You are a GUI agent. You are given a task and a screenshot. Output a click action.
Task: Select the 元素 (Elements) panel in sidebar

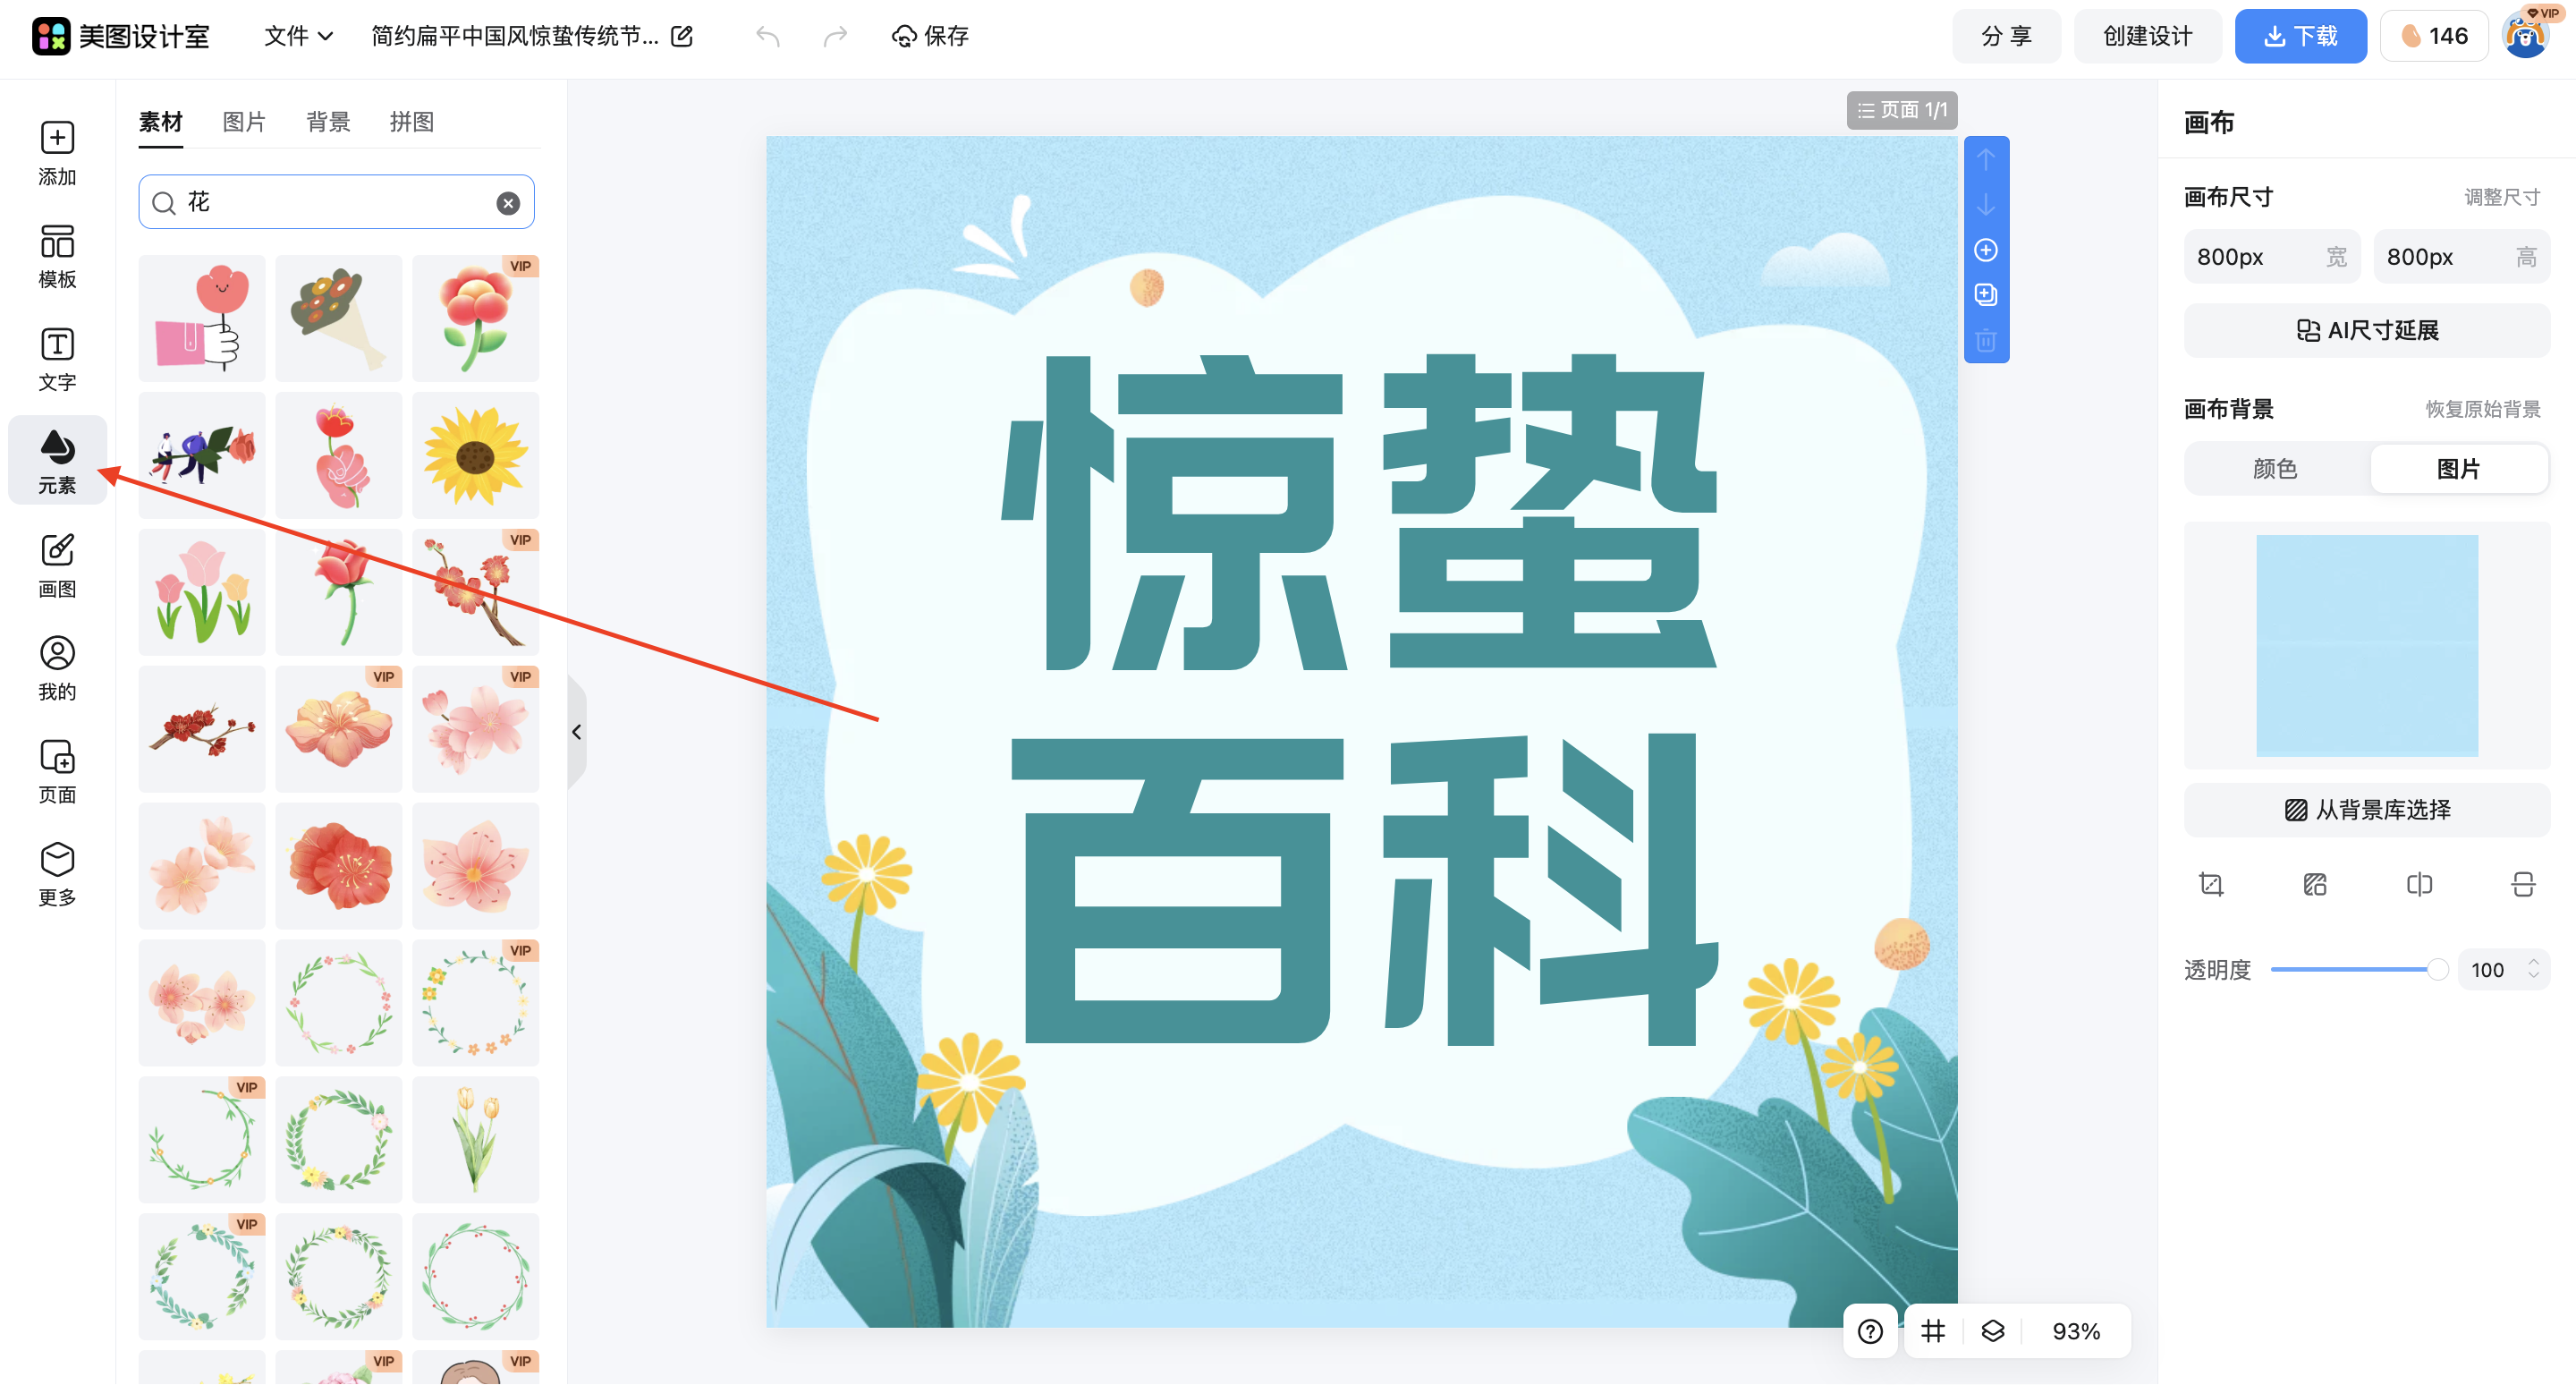[x=57, y=460]
